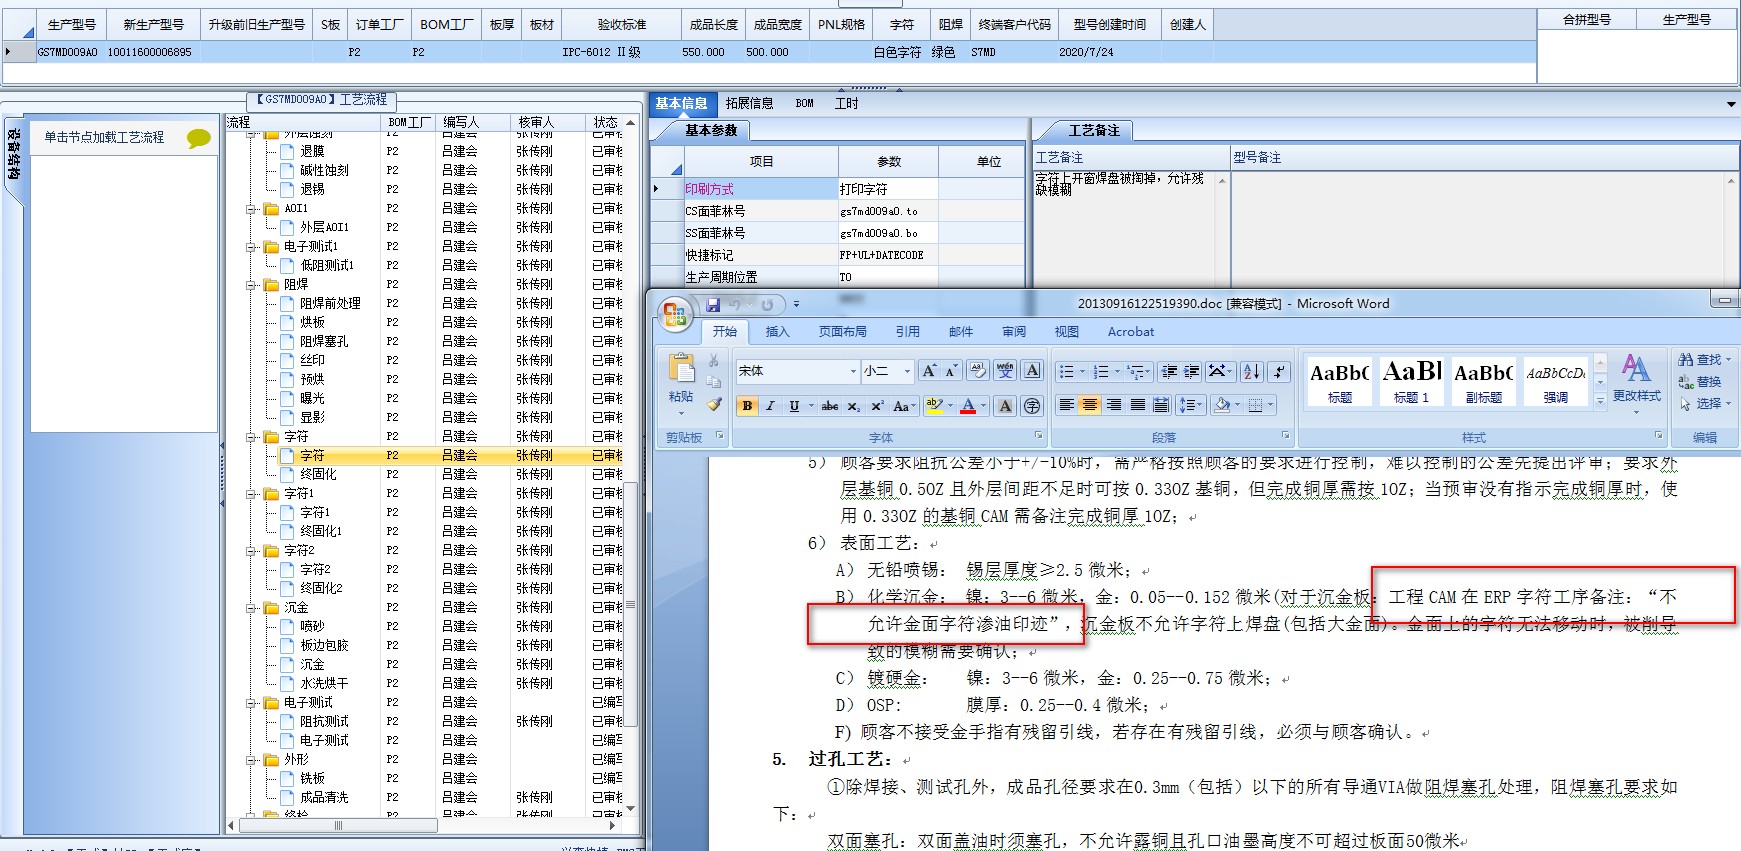Open the line spacing dropdown
This screenshot has height=851, width=1741.
click(1190, 405)
